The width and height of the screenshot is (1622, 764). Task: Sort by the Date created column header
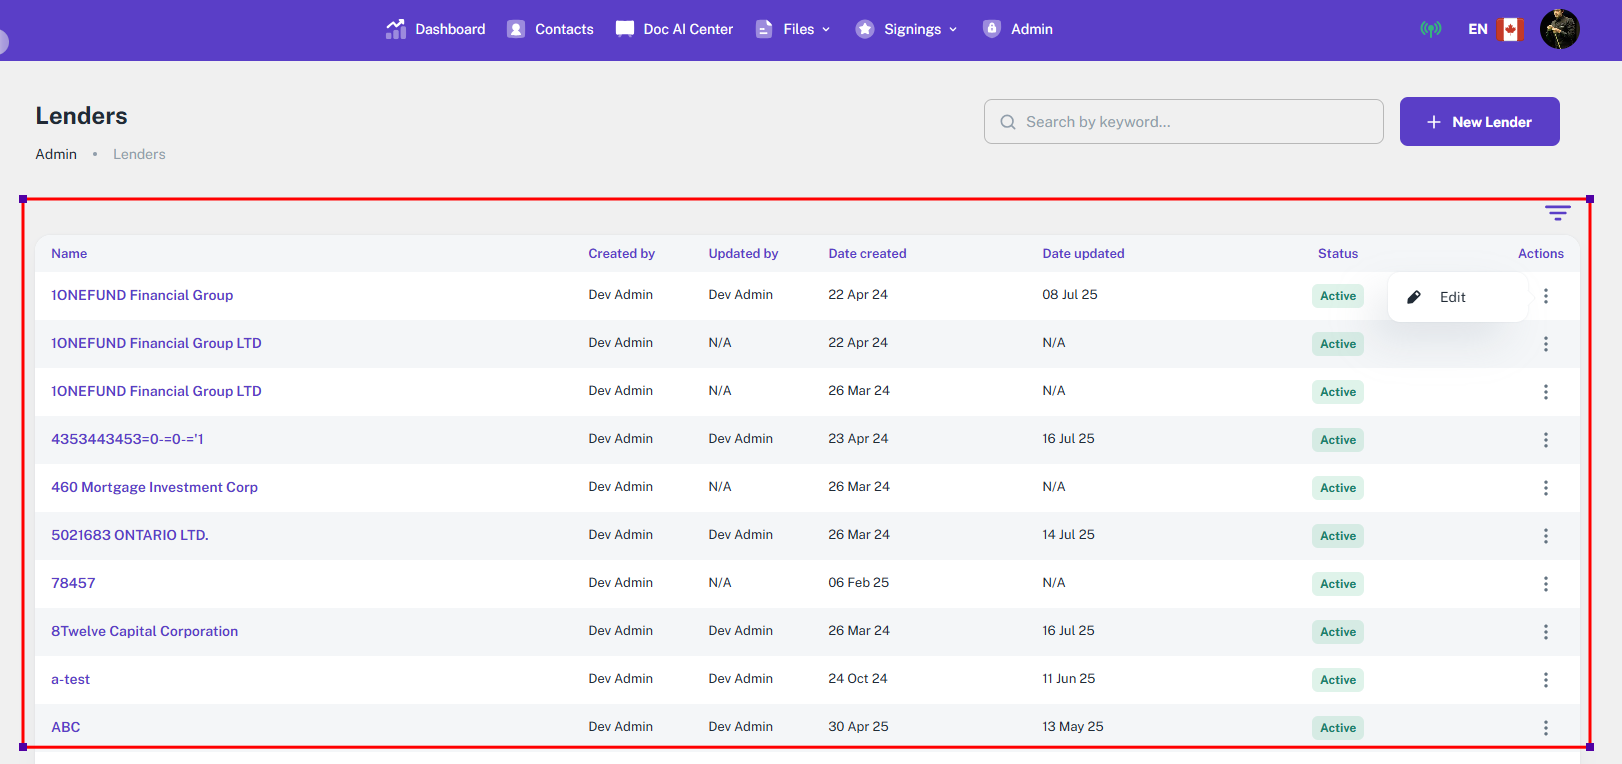pyautogui.click(x=867, y=254)
